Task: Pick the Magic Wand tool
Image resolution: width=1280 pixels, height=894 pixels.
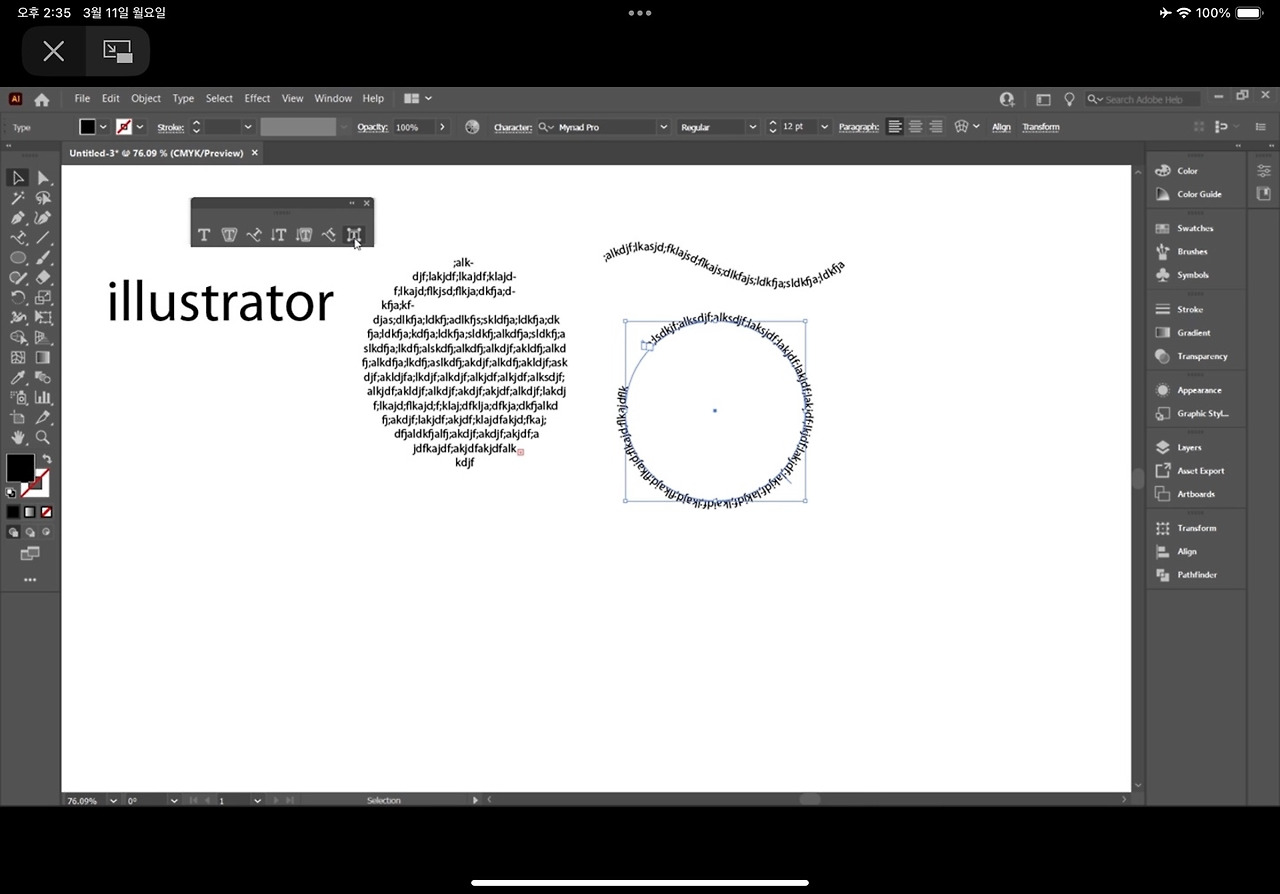Action: tap(18, 198)
